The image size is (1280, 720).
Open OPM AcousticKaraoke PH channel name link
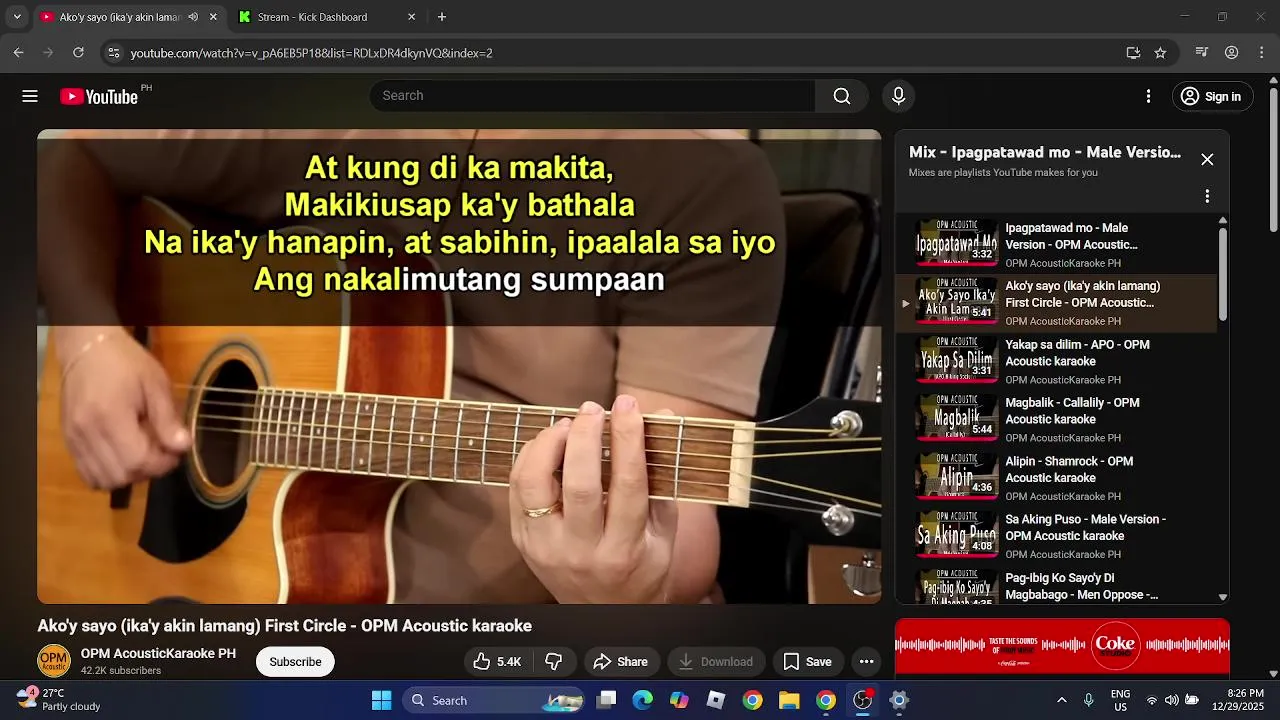[158, 654]
